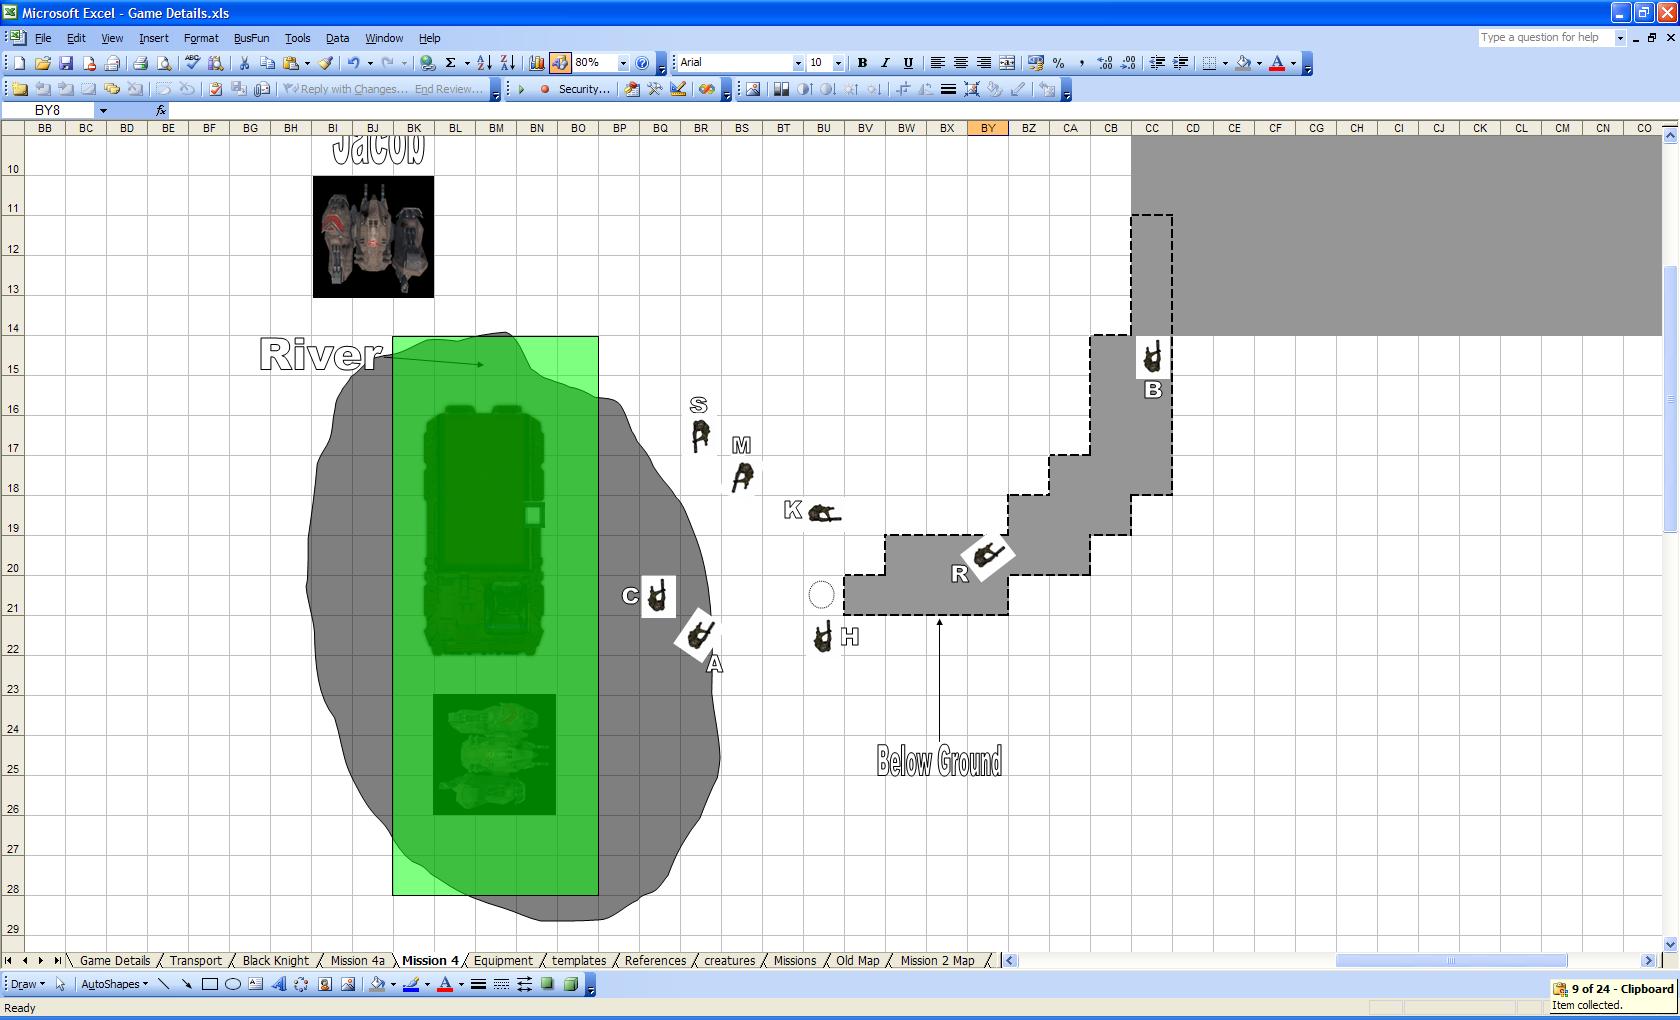Click the 3-D Style green cube icon
The width and height of the screenshot is (1680, 1020).
[x=571, y=984]
